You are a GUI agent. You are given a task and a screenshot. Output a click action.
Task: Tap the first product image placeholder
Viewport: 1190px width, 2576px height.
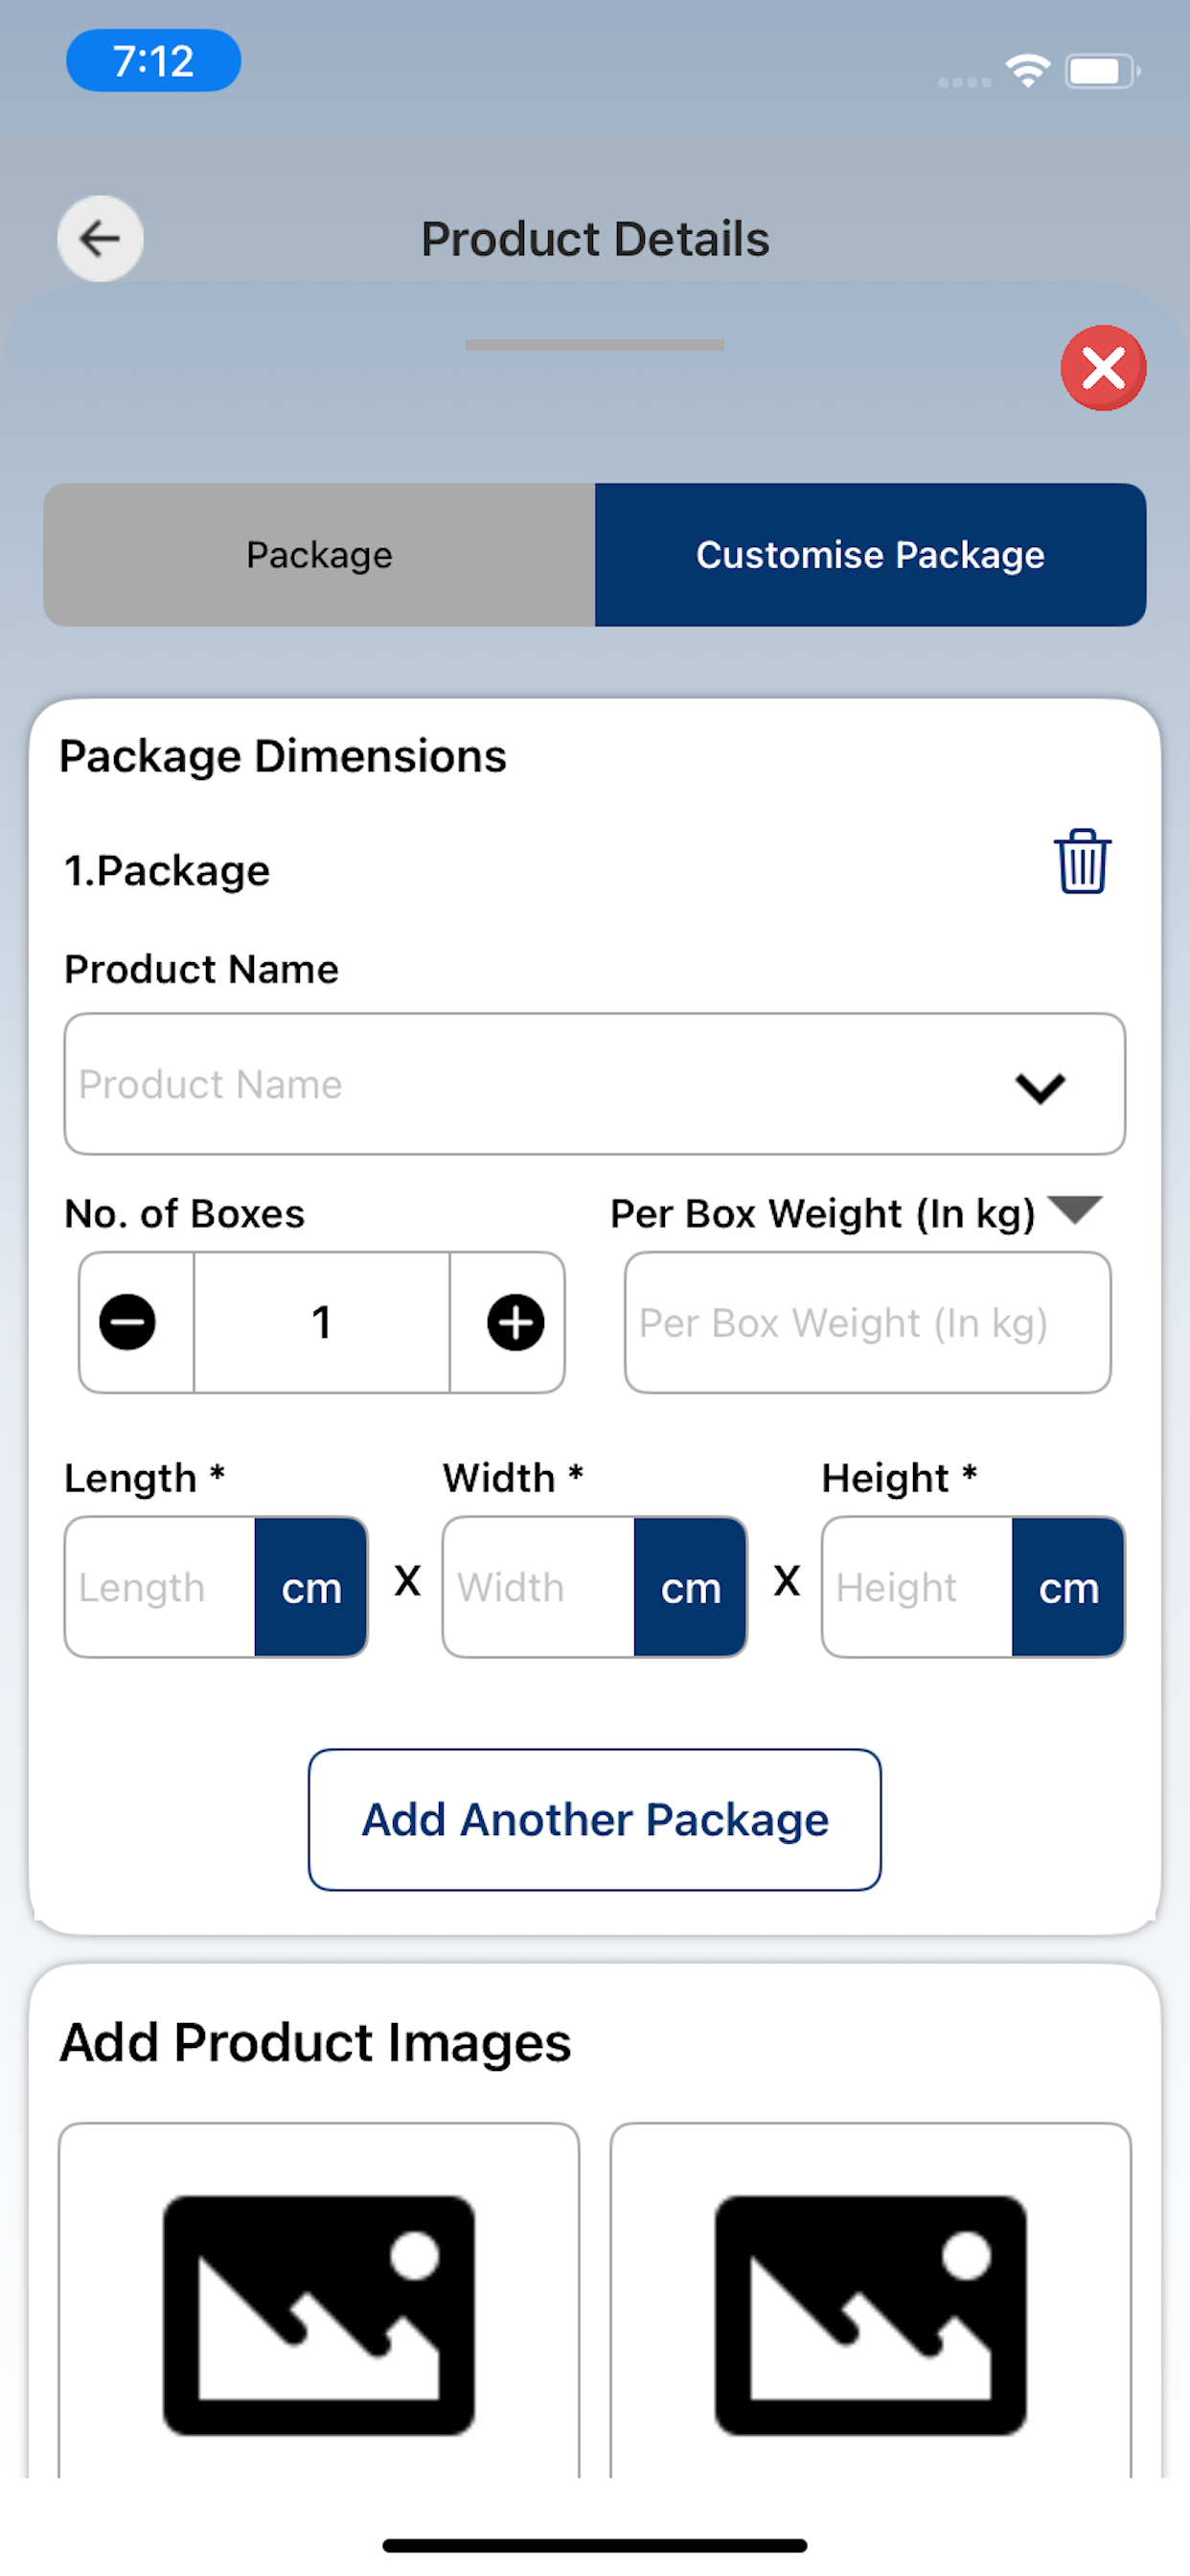click(319, 2300)
